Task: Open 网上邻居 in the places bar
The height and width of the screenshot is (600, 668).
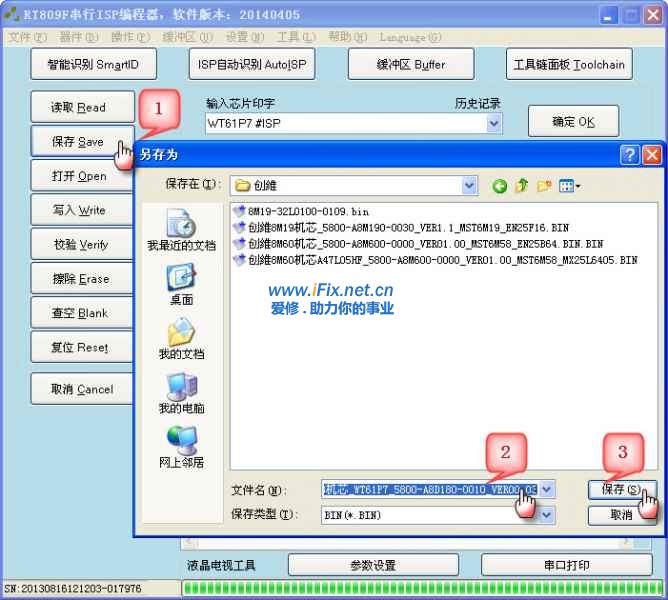Action: [x=181, y=447]
